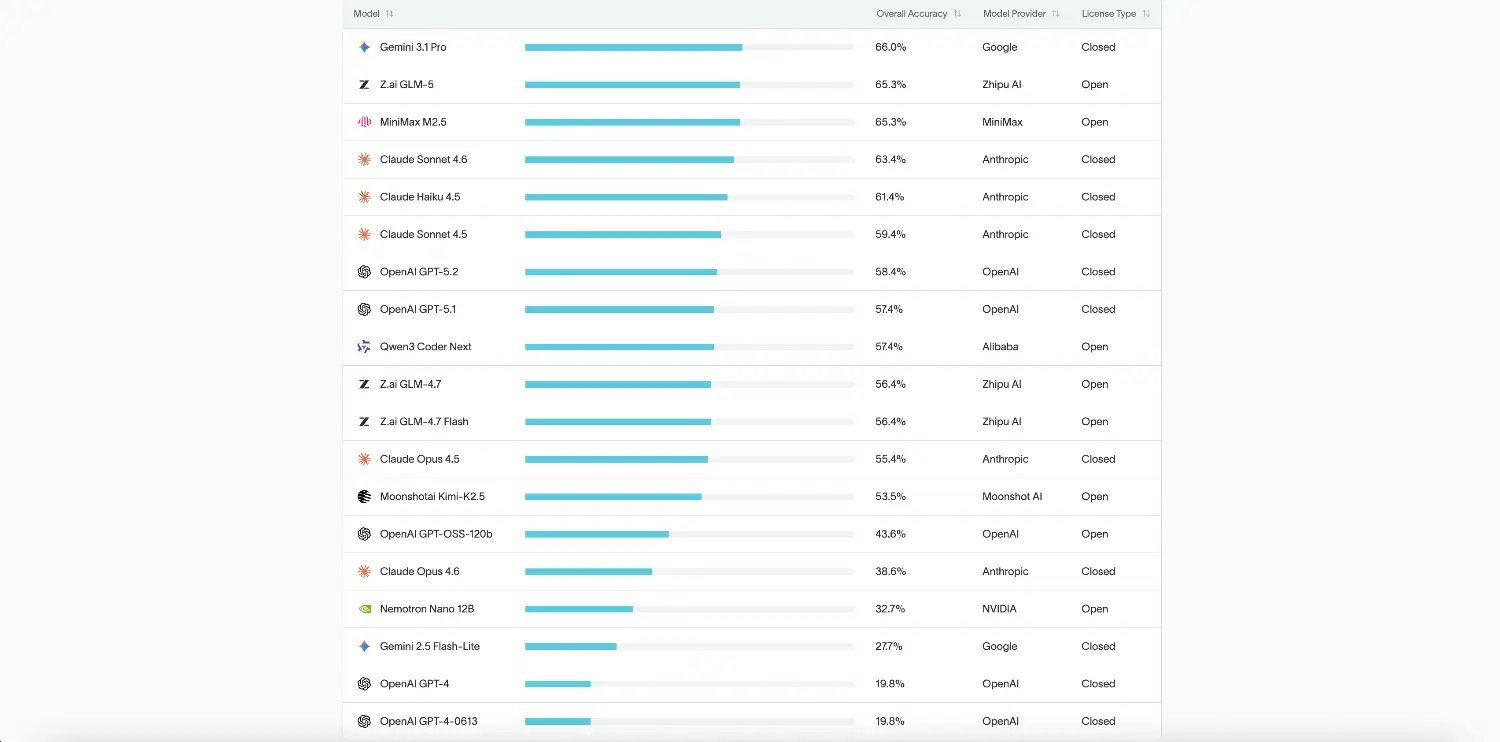Click the Claude Sonnet 4.5 logo icon
The image size is (1500, 742).
coord(364,234)
